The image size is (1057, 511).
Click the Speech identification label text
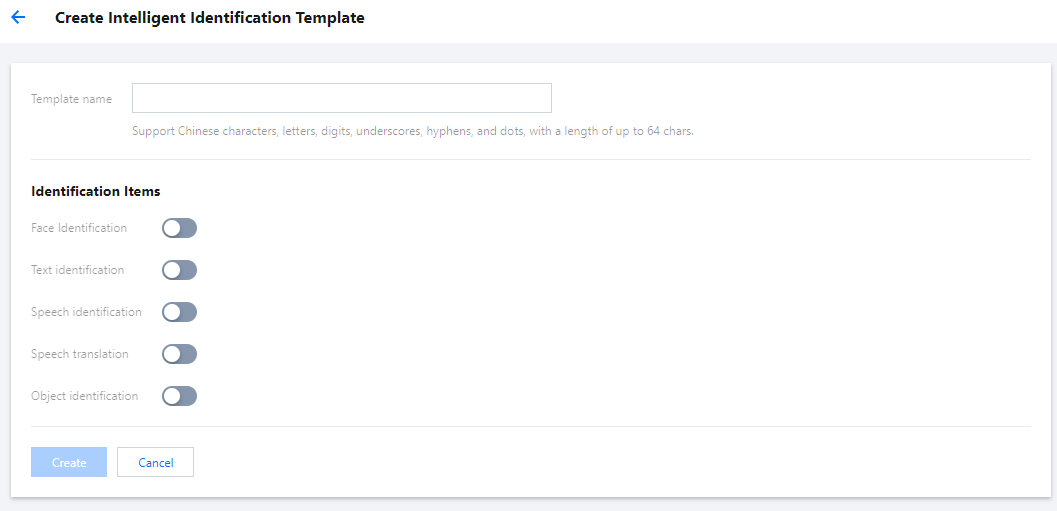tap(86, 312)
